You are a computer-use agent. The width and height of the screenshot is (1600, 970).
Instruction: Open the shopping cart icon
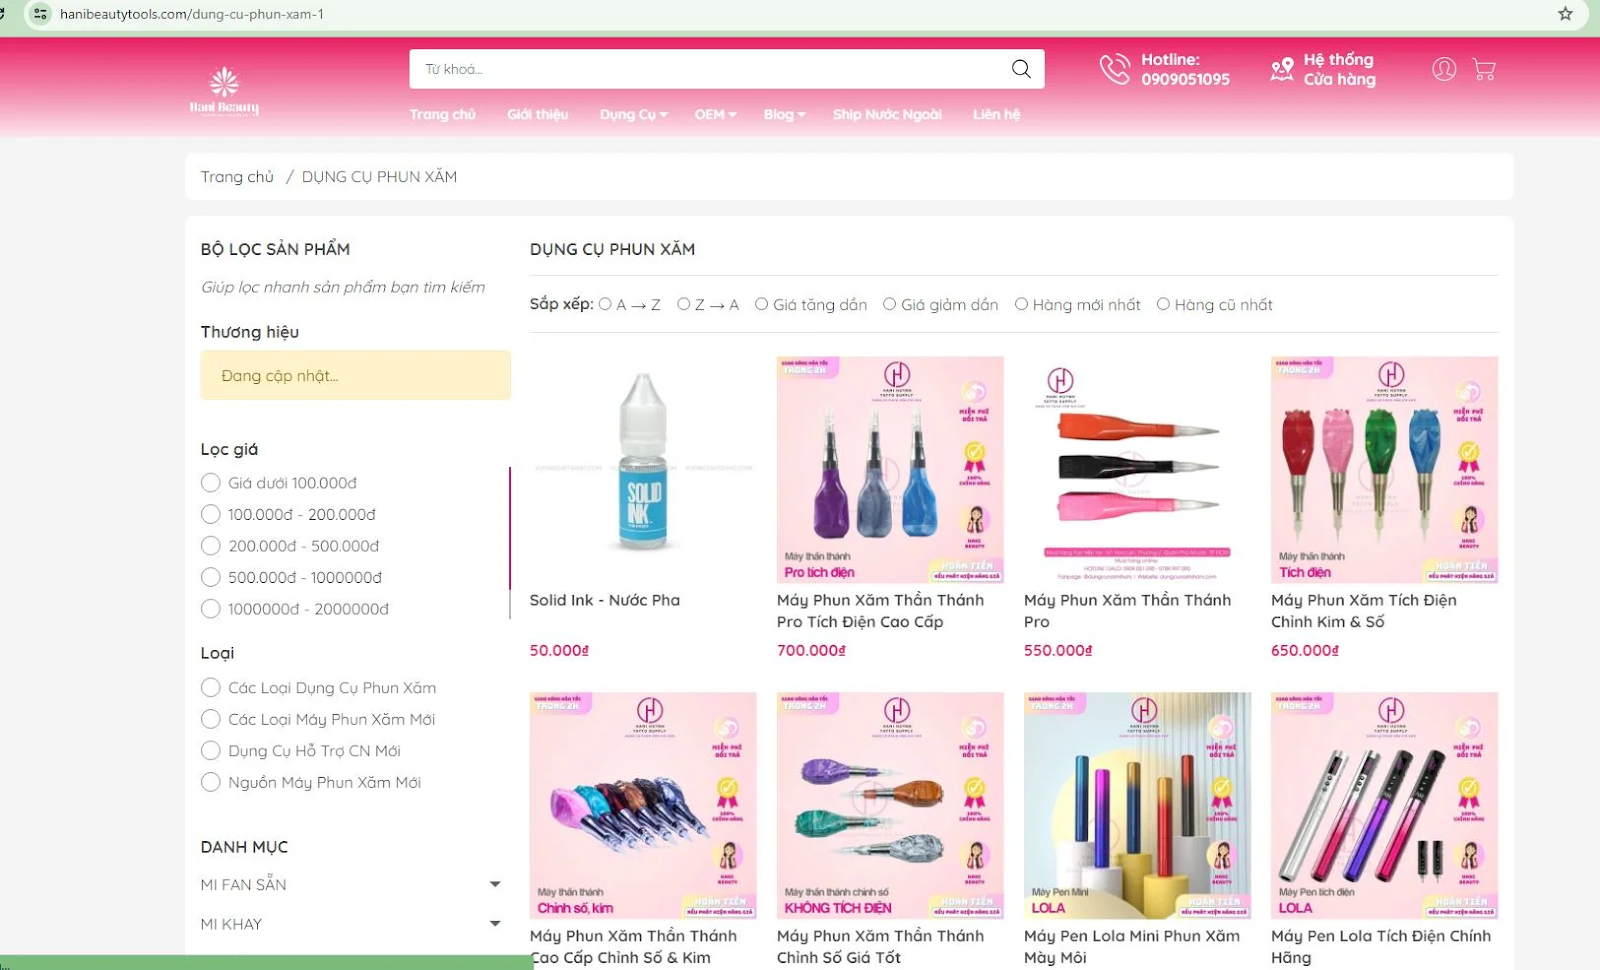click(1484, 69)
